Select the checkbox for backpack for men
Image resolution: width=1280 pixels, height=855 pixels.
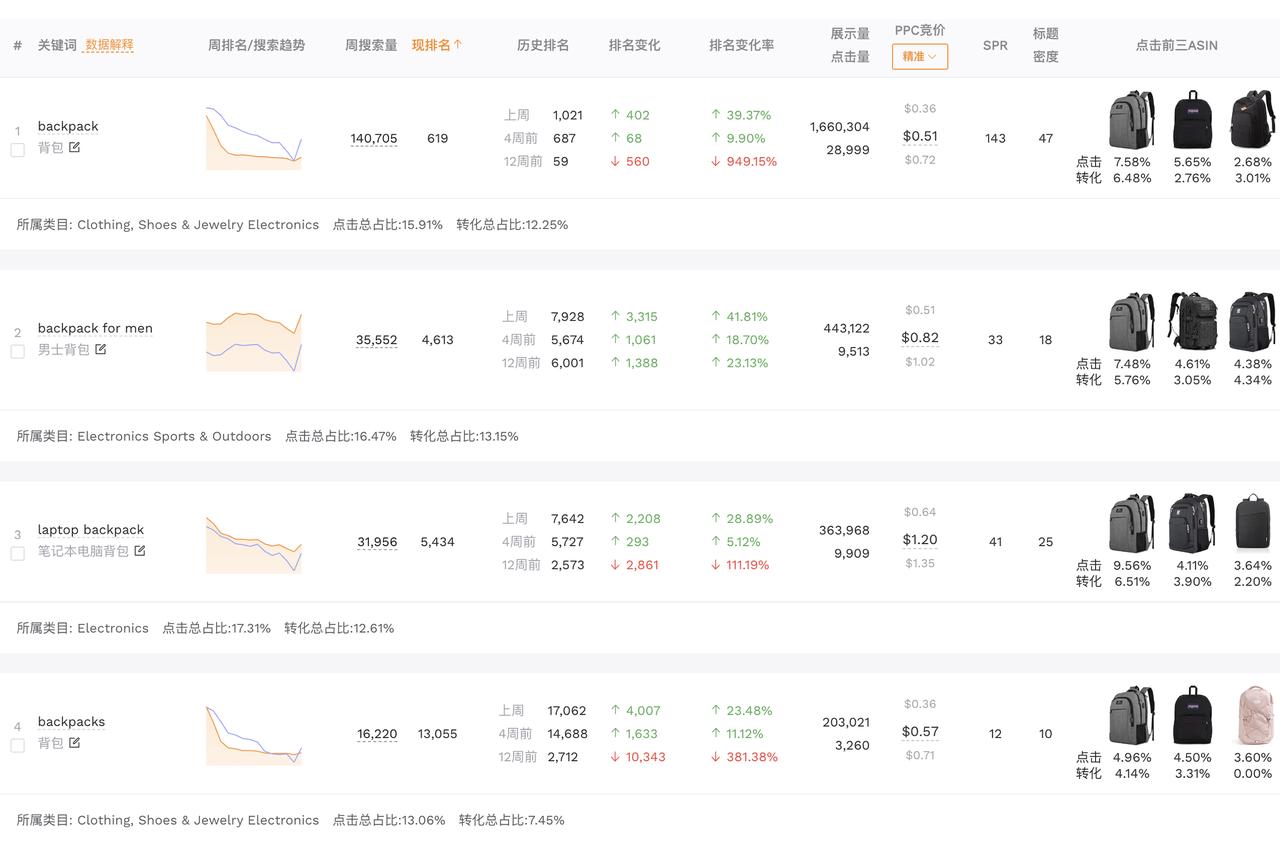click(x=17, y=352)
